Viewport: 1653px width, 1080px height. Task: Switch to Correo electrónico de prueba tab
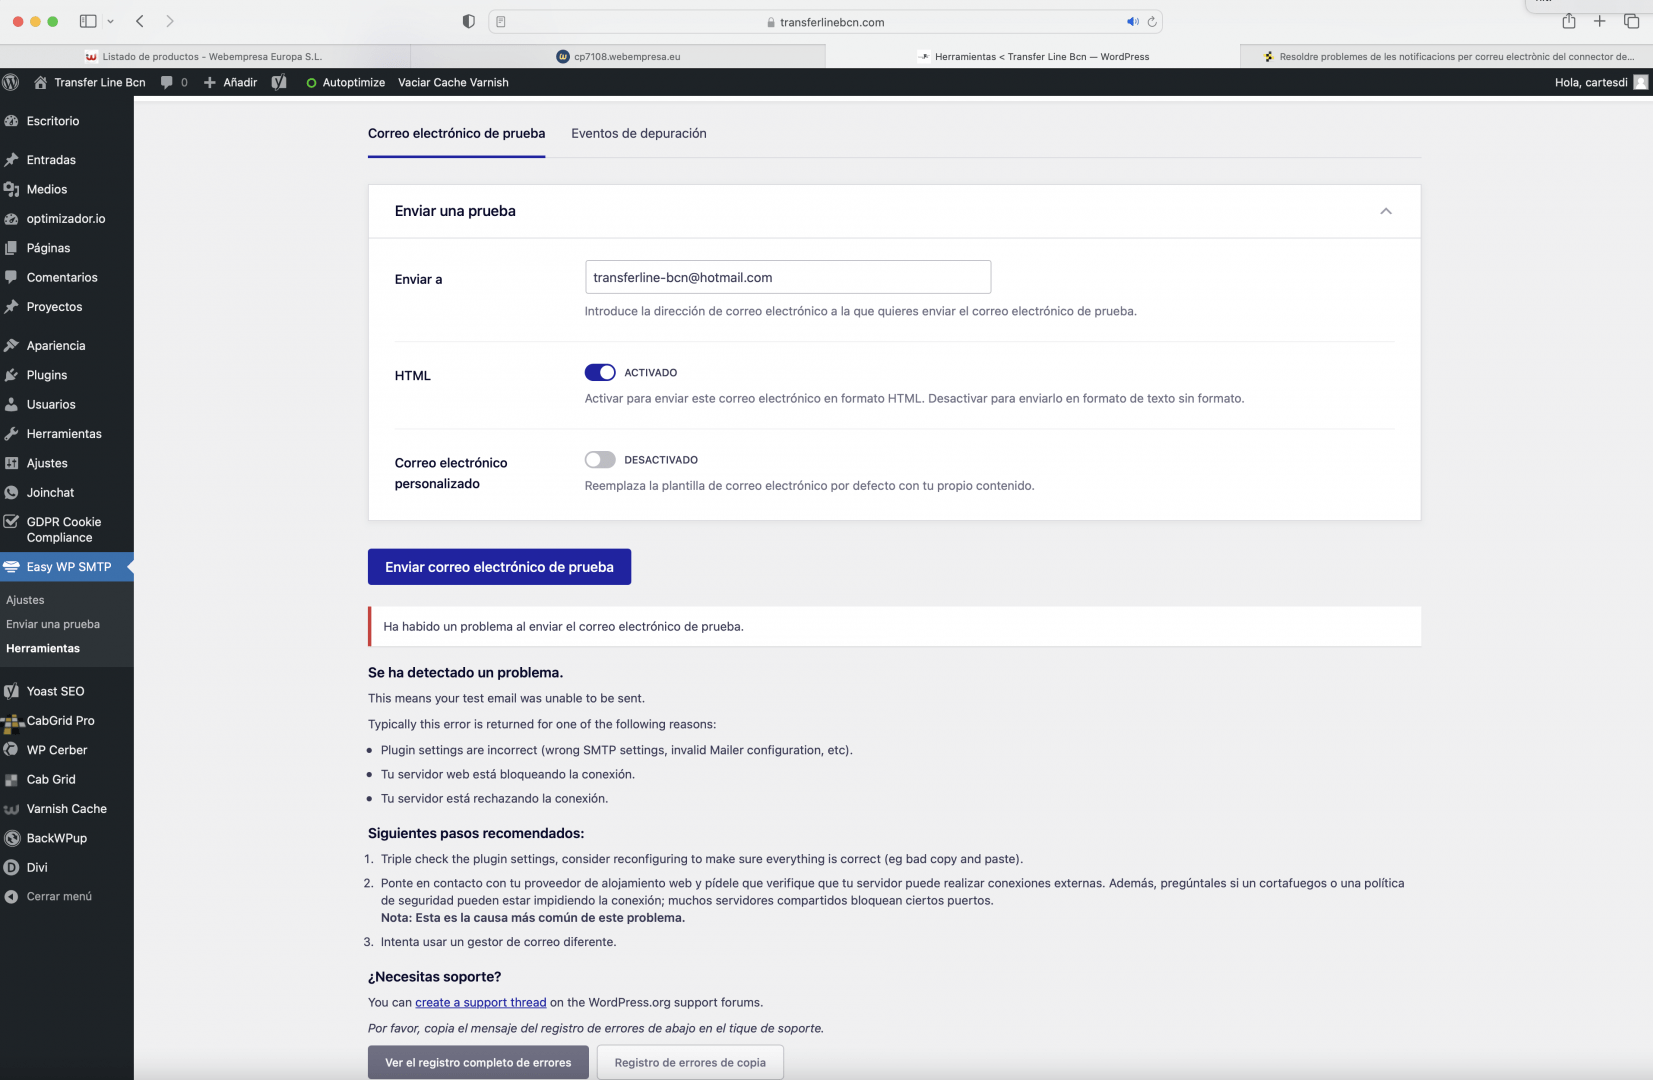click(456, 133)
